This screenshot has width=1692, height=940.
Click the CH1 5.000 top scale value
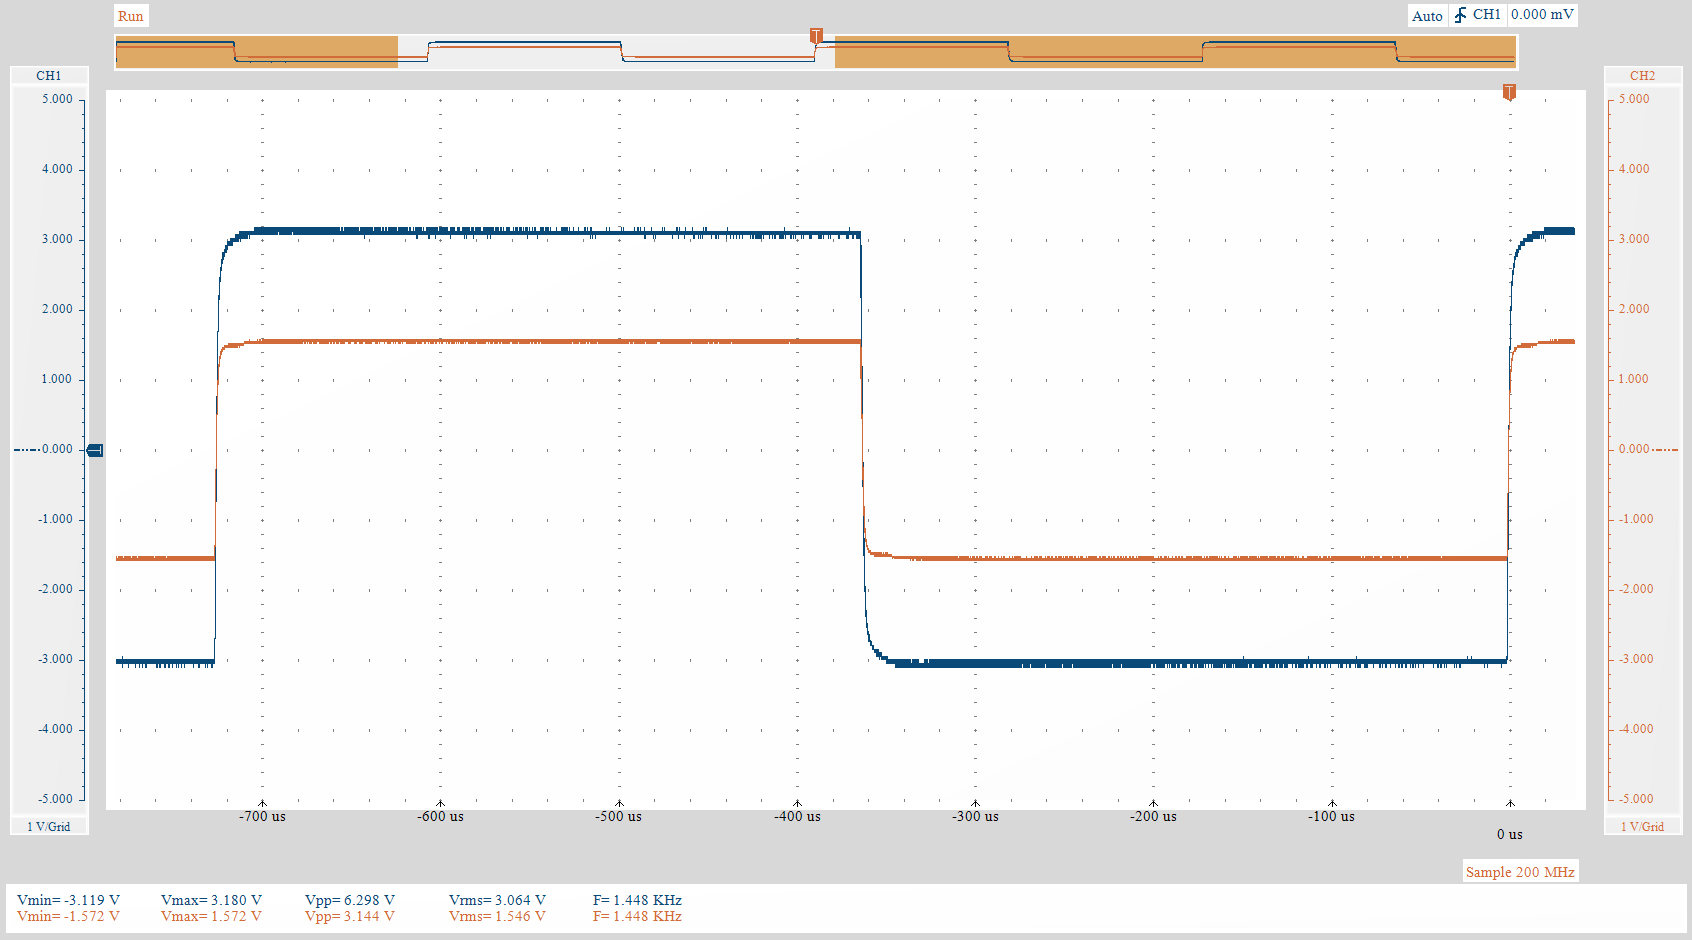(57, 99)
